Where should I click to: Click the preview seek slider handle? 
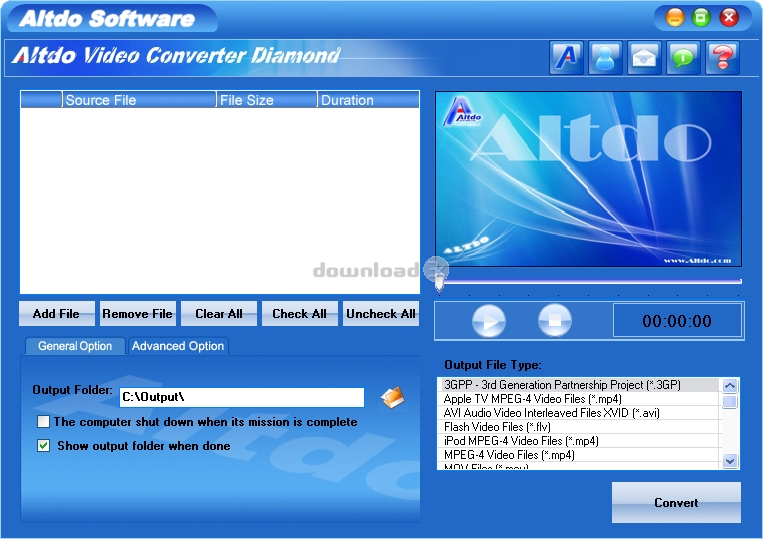click(x=439, y=282)
